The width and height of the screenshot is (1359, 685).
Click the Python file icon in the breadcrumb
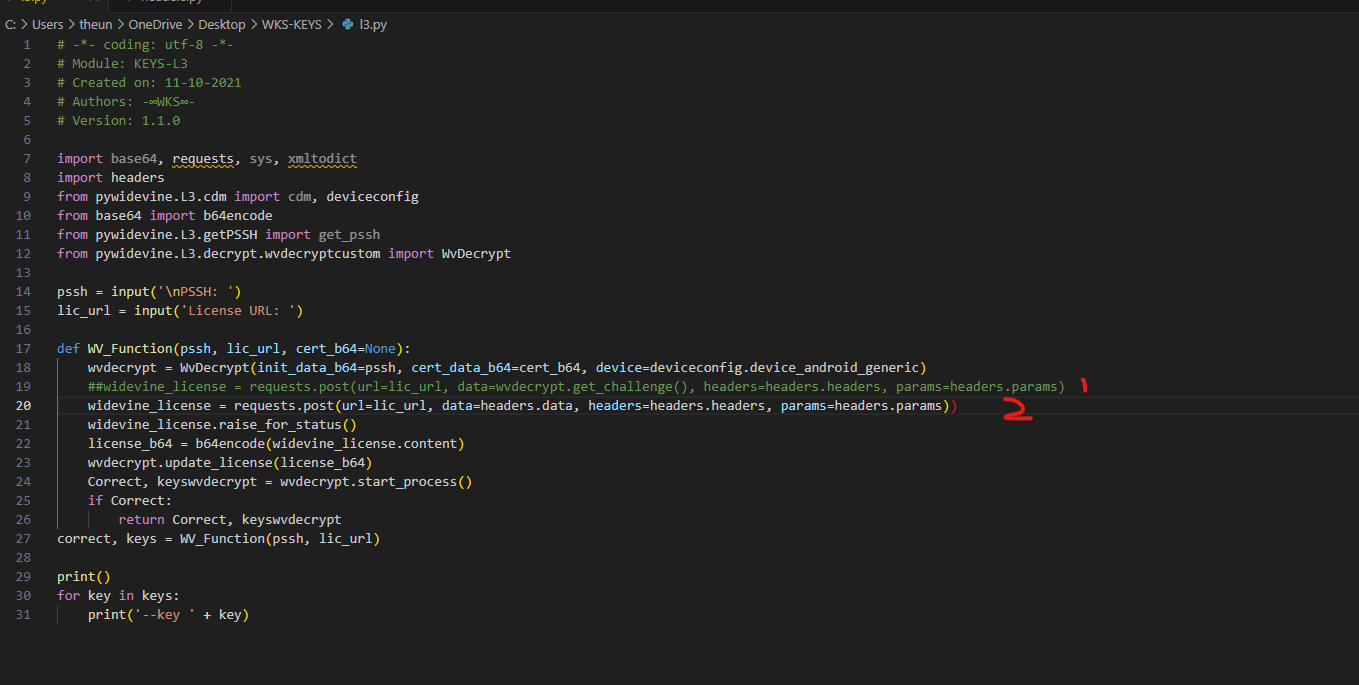(348, 24)
